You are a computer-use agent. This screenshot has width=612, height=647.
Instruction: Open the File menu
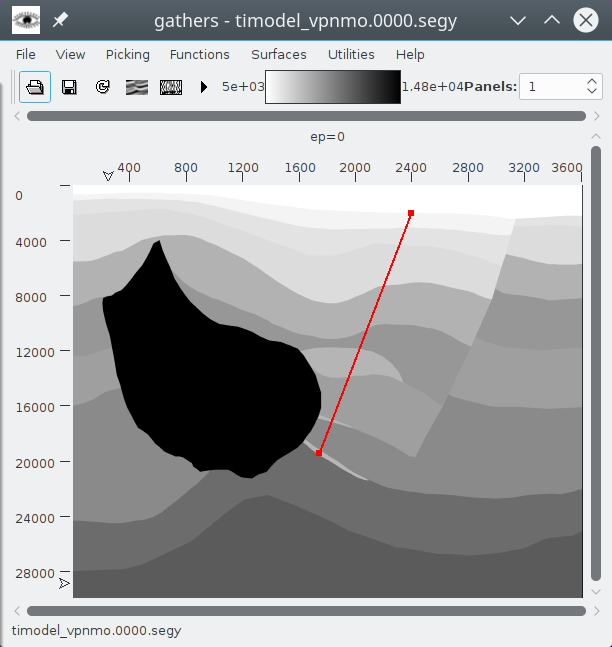click(26, 54)
